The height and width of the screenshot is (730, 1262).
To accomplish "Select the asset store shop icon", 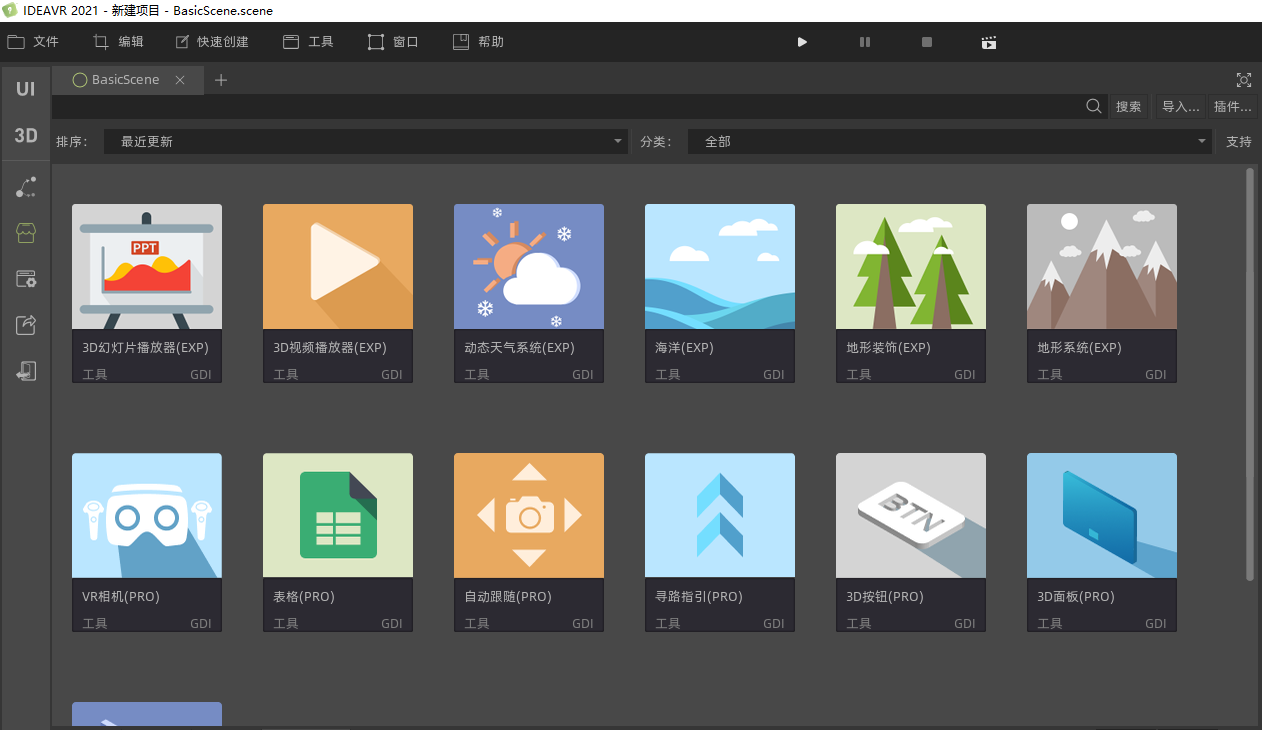I will pyautogui.click(x=26, y=233).
